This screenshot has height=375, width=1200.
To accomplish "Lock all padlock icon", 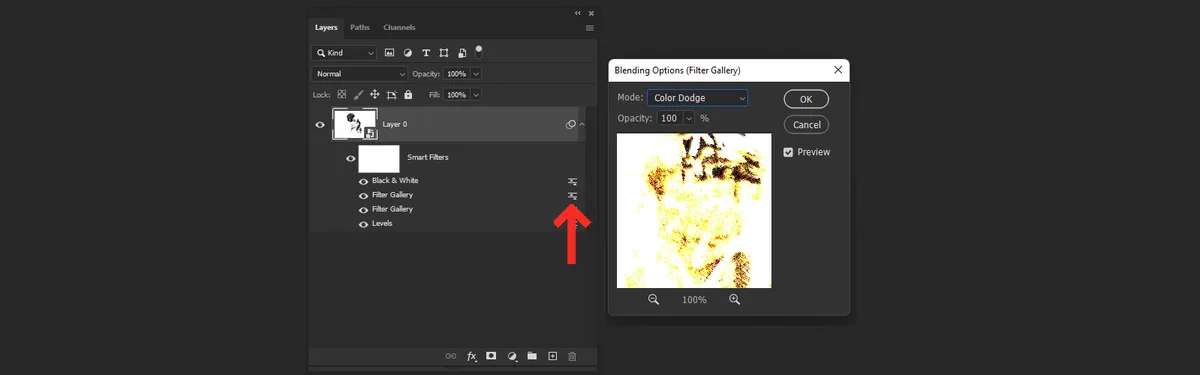I will pyautogui.click(x=408, y=95).
